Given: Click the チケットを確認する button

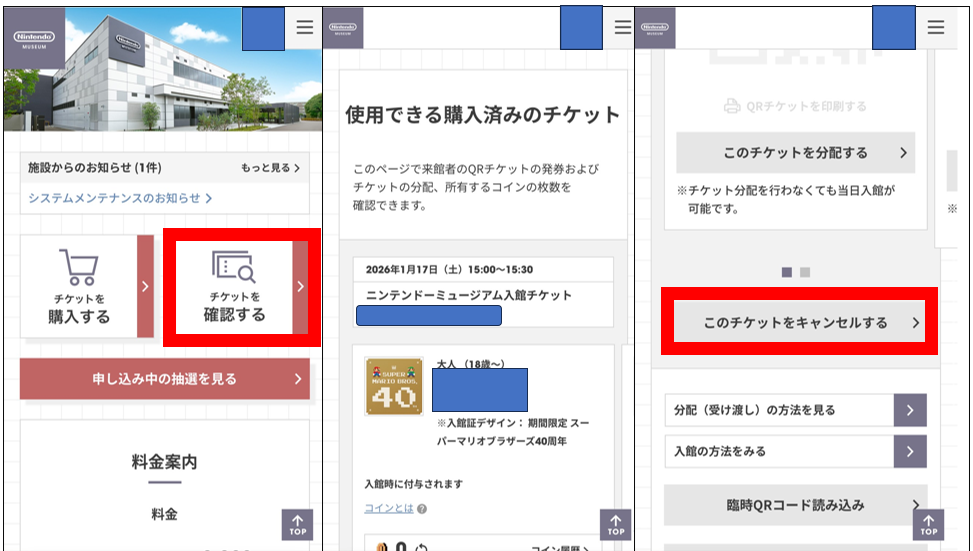Looking at the screenshot, I should [241, 286].
